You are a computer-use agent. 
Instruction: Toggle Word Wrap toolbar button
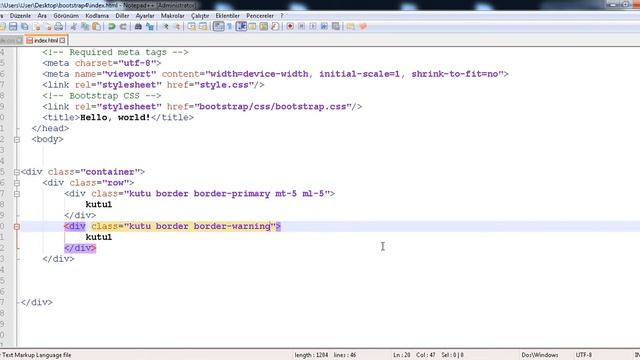tap(218, 27)
